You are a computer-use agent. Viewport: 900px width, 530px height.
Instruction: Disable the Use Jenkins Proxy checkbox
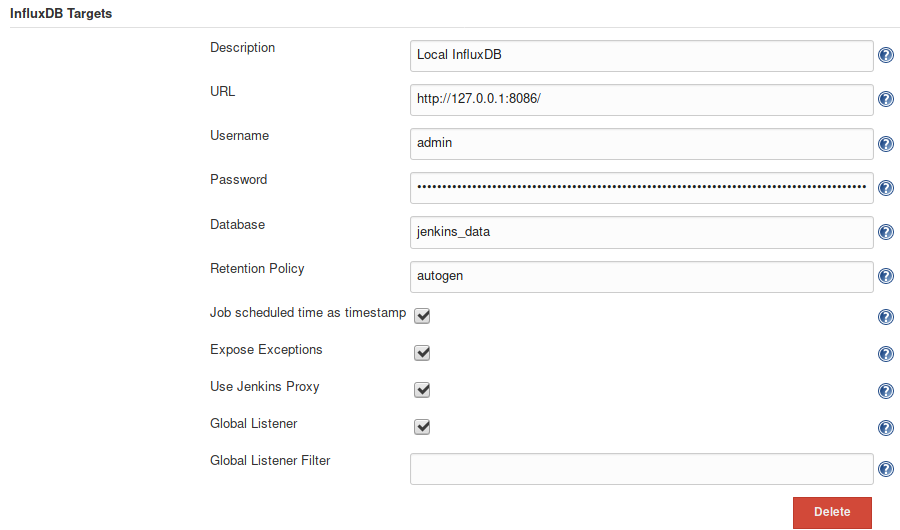click(422, 390)
